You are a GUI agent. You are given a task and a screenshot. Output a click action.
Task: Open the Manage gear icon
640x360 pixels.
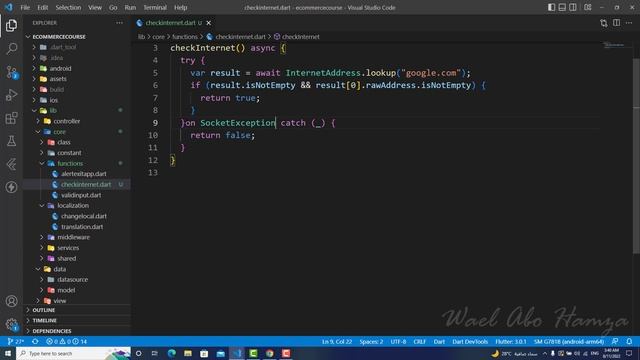pos(11,324)
